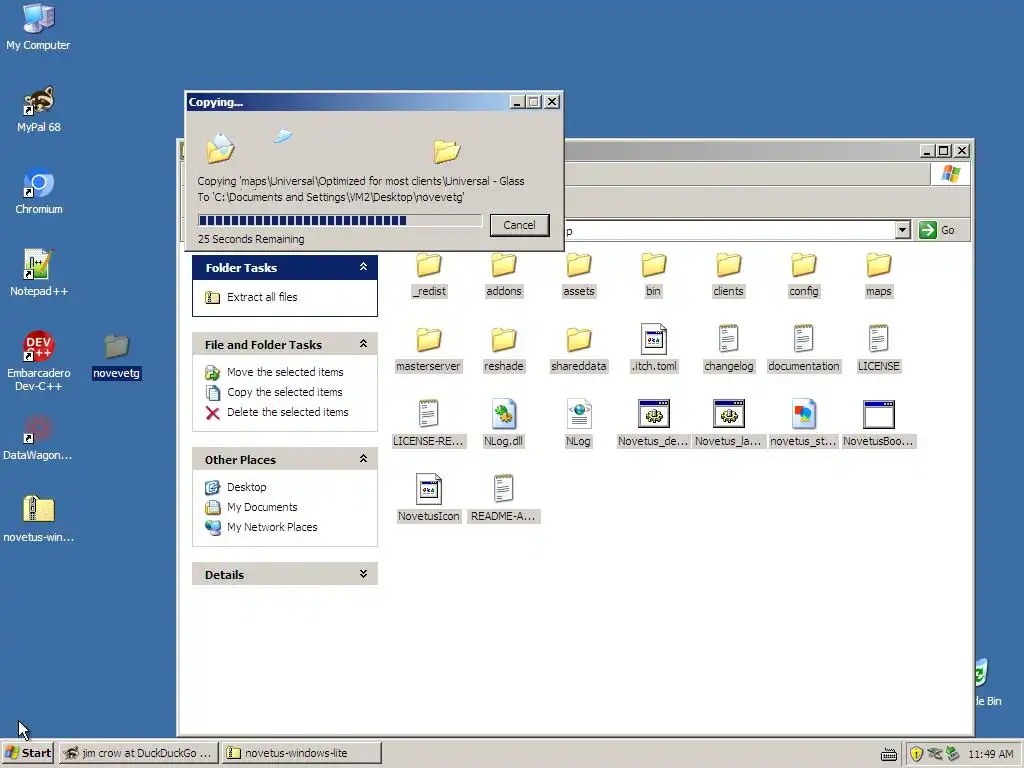Collapse the File and Folder Tasks panel
Image resolution: width=1024 pixels, height=768 pixels.
tap(363, 344)
